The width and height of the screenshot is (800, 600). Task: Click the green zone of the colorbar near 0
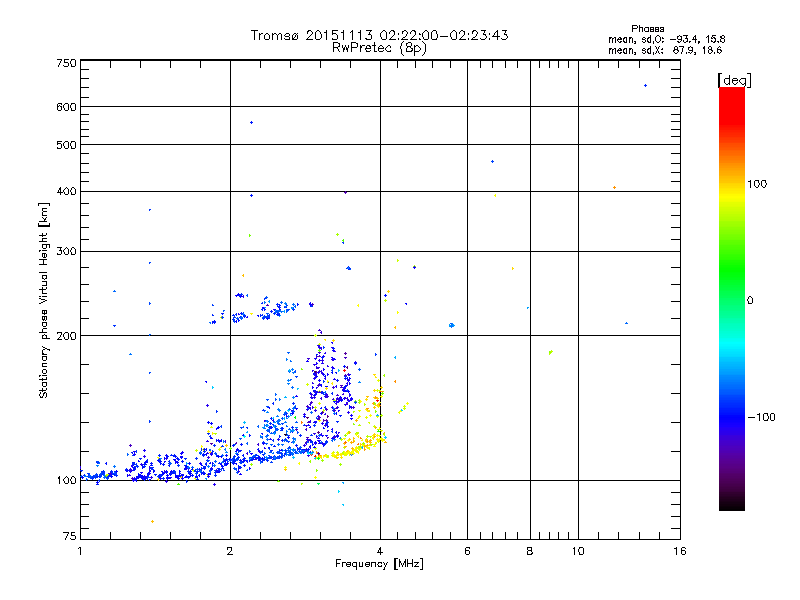tap(732, 286)
